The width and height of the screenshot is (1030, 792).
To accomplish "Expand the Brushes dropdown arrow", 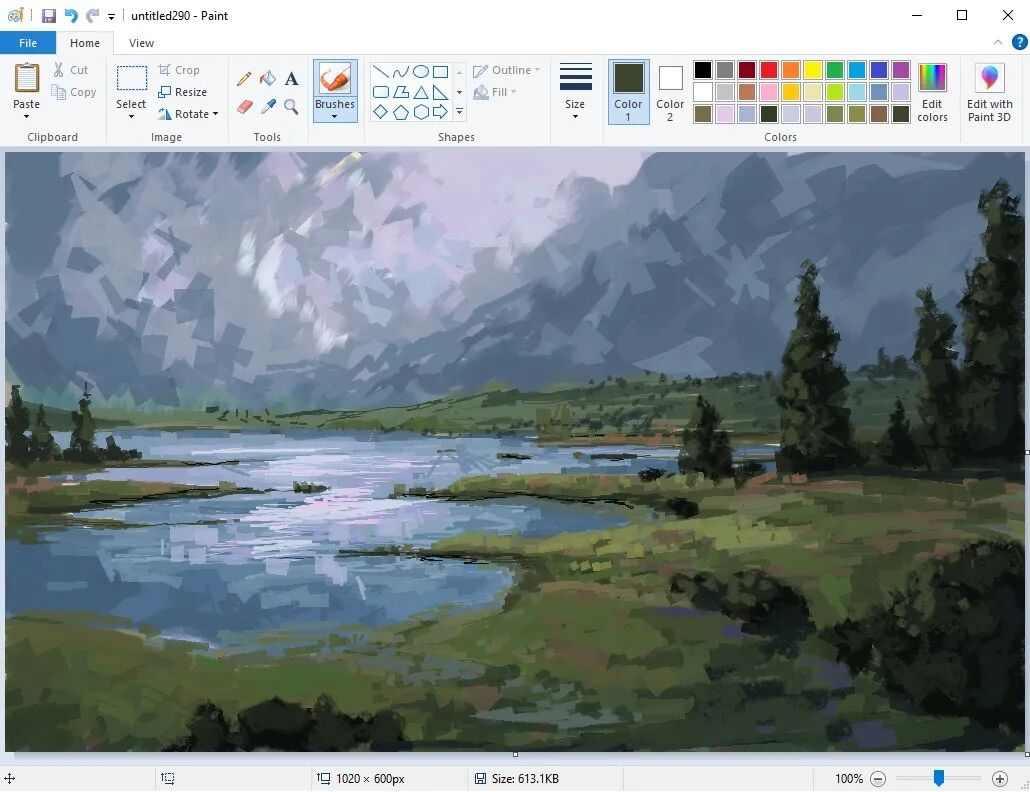I will (335, 117).
